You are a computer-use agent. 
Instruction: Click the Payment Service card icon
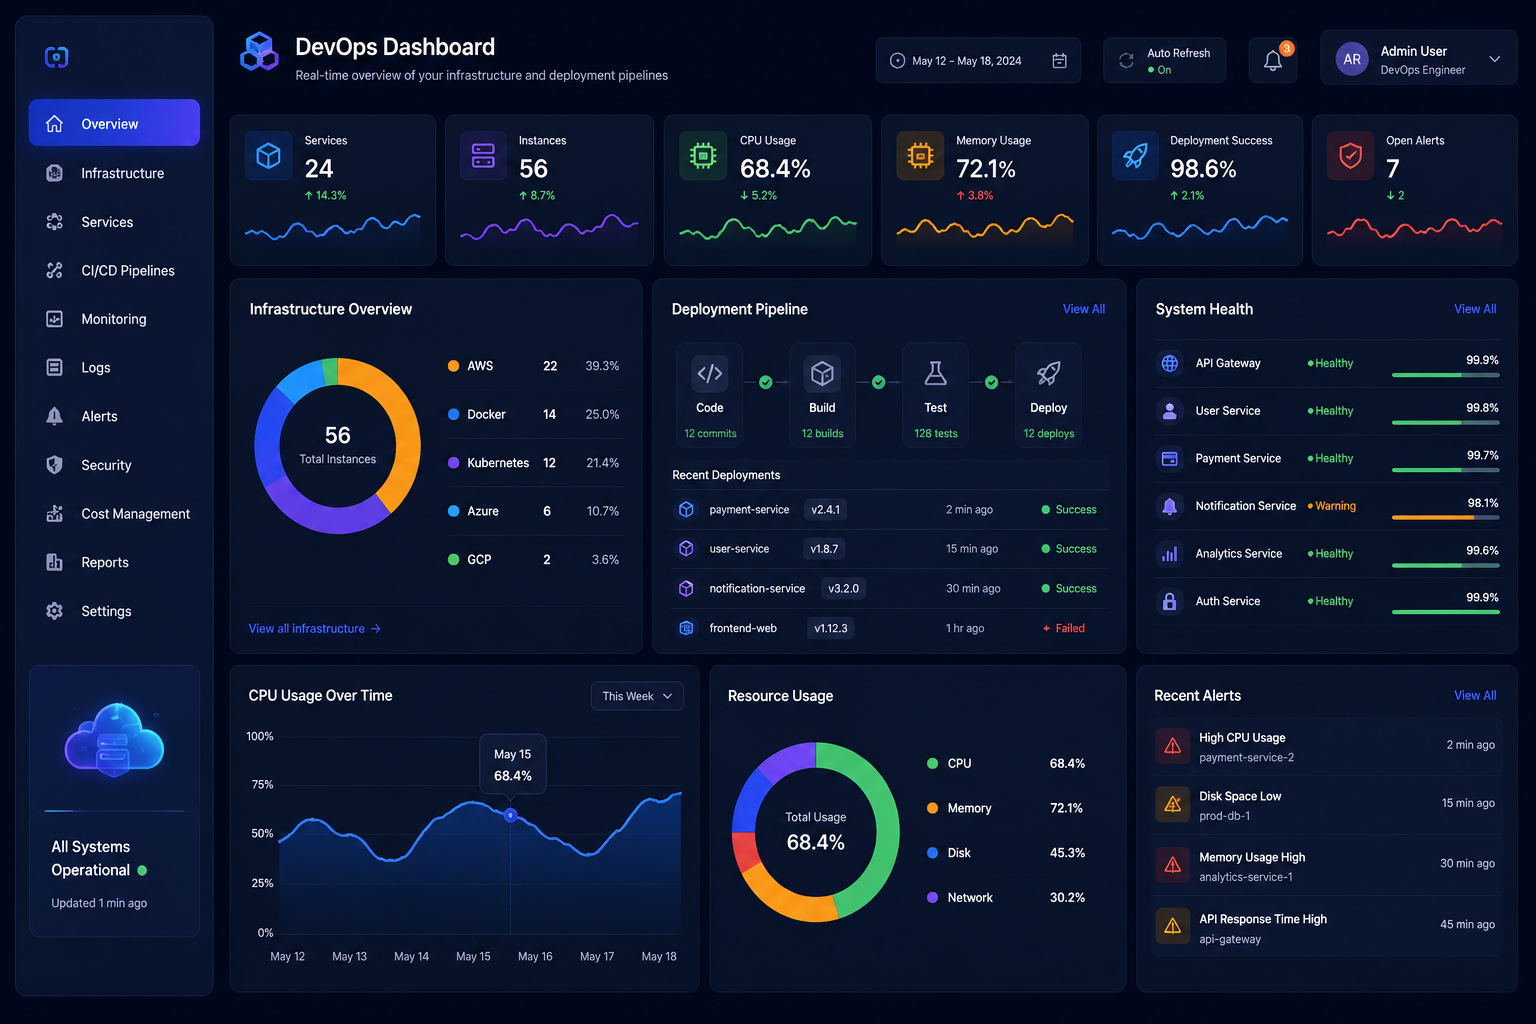click(1169, 459)
